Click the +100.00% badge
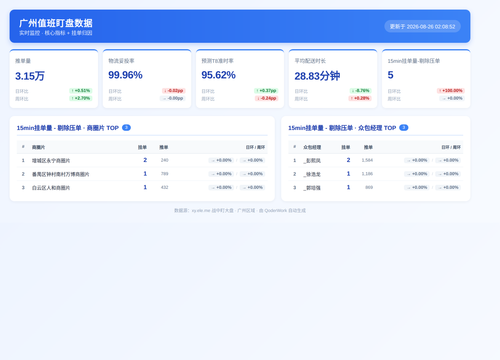 tap(451, 91)
